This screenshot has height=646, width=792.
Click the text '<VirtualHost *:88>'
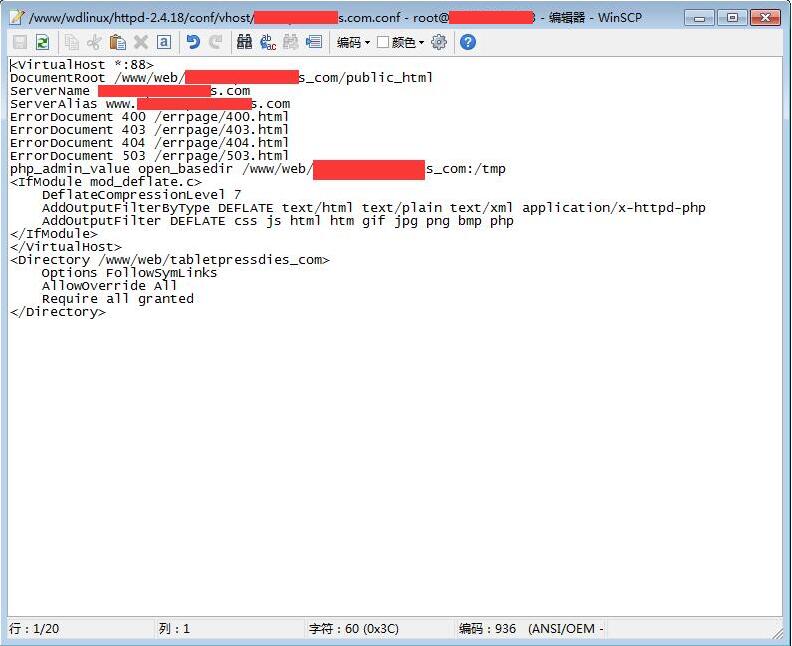pyautogui.click(x=81, y=65)
